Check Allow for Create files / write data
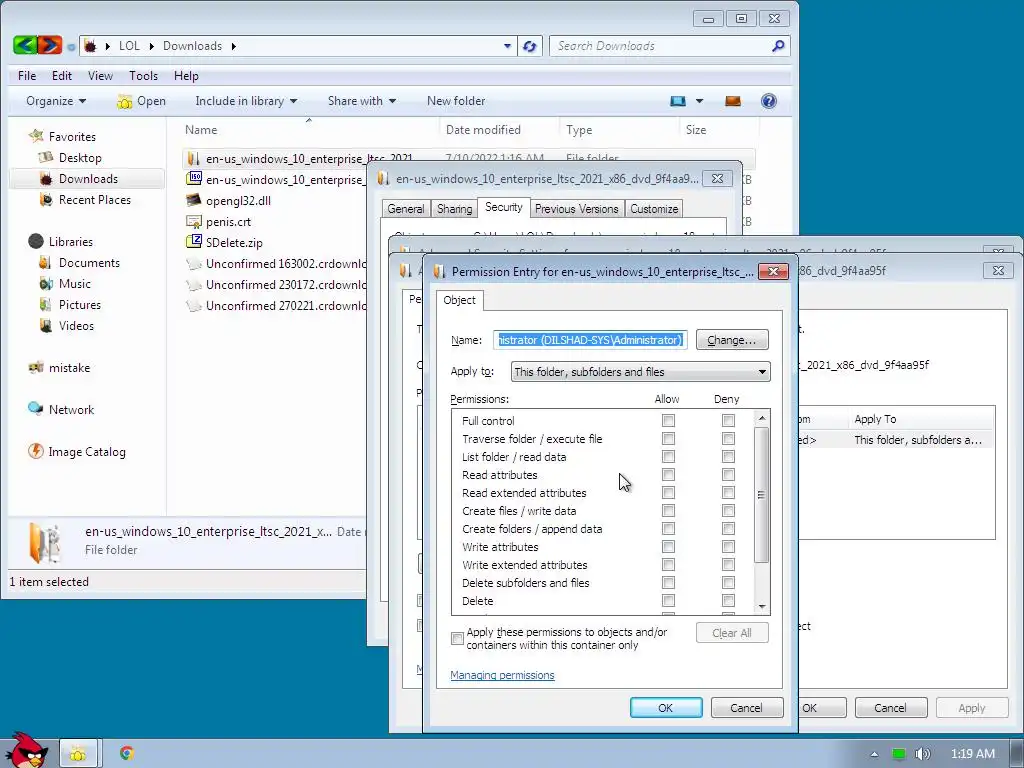The width and height of the screenshot is (1024, 768). coord(668,511)
